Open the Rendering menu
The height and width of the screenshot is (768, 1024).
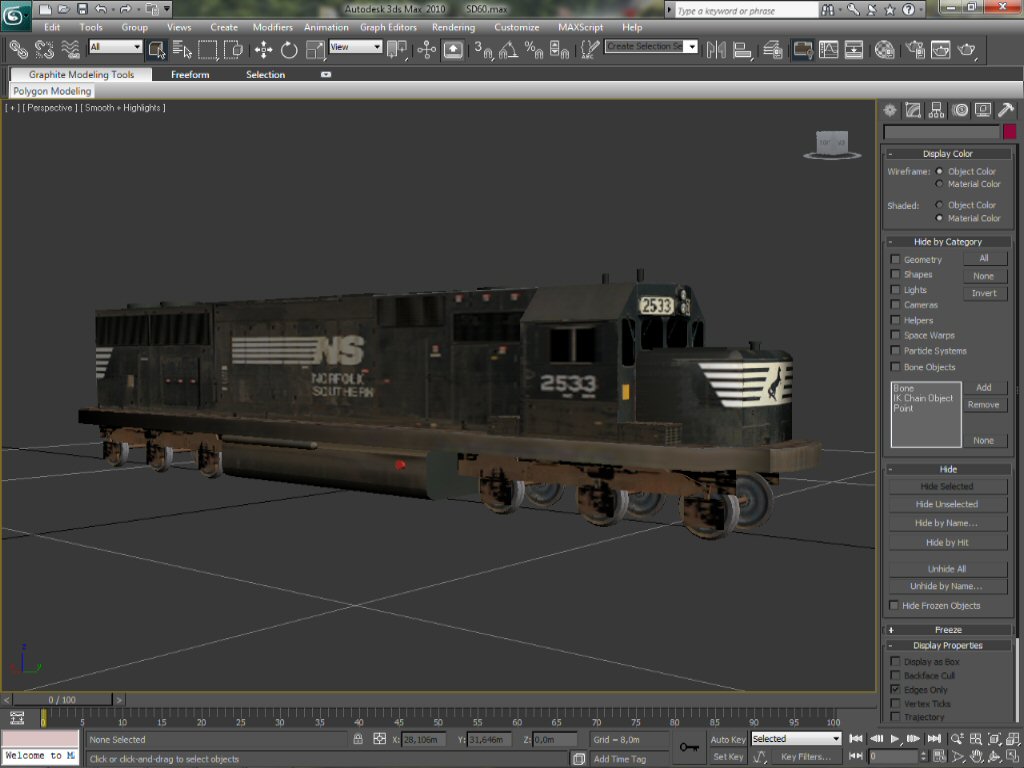[453, 27]
